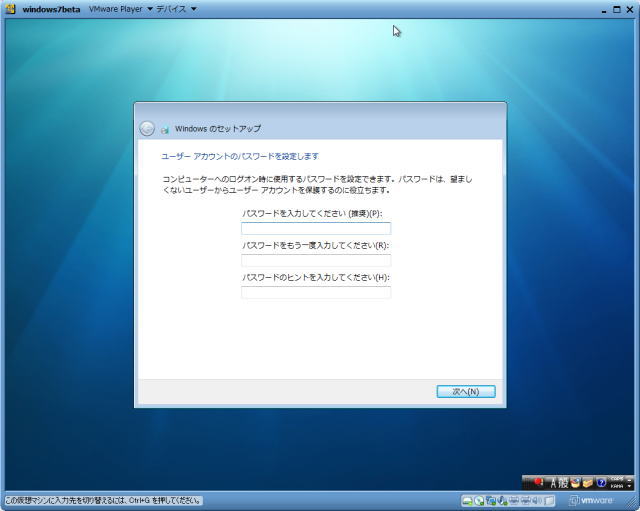
Task: Open the VMware Player menu
Action: tap(120, 9)
